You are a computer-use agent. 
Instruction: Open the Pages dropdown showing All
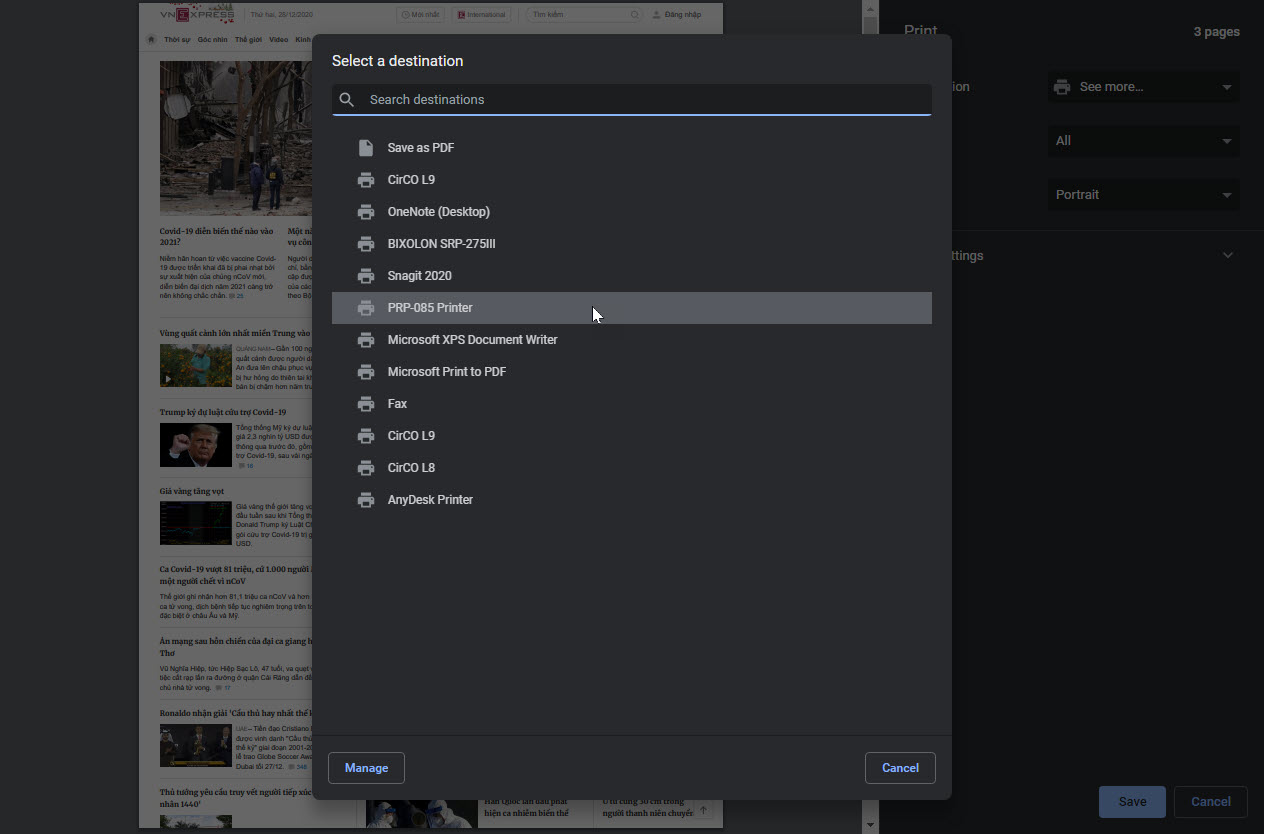[x=1143, y=141]
